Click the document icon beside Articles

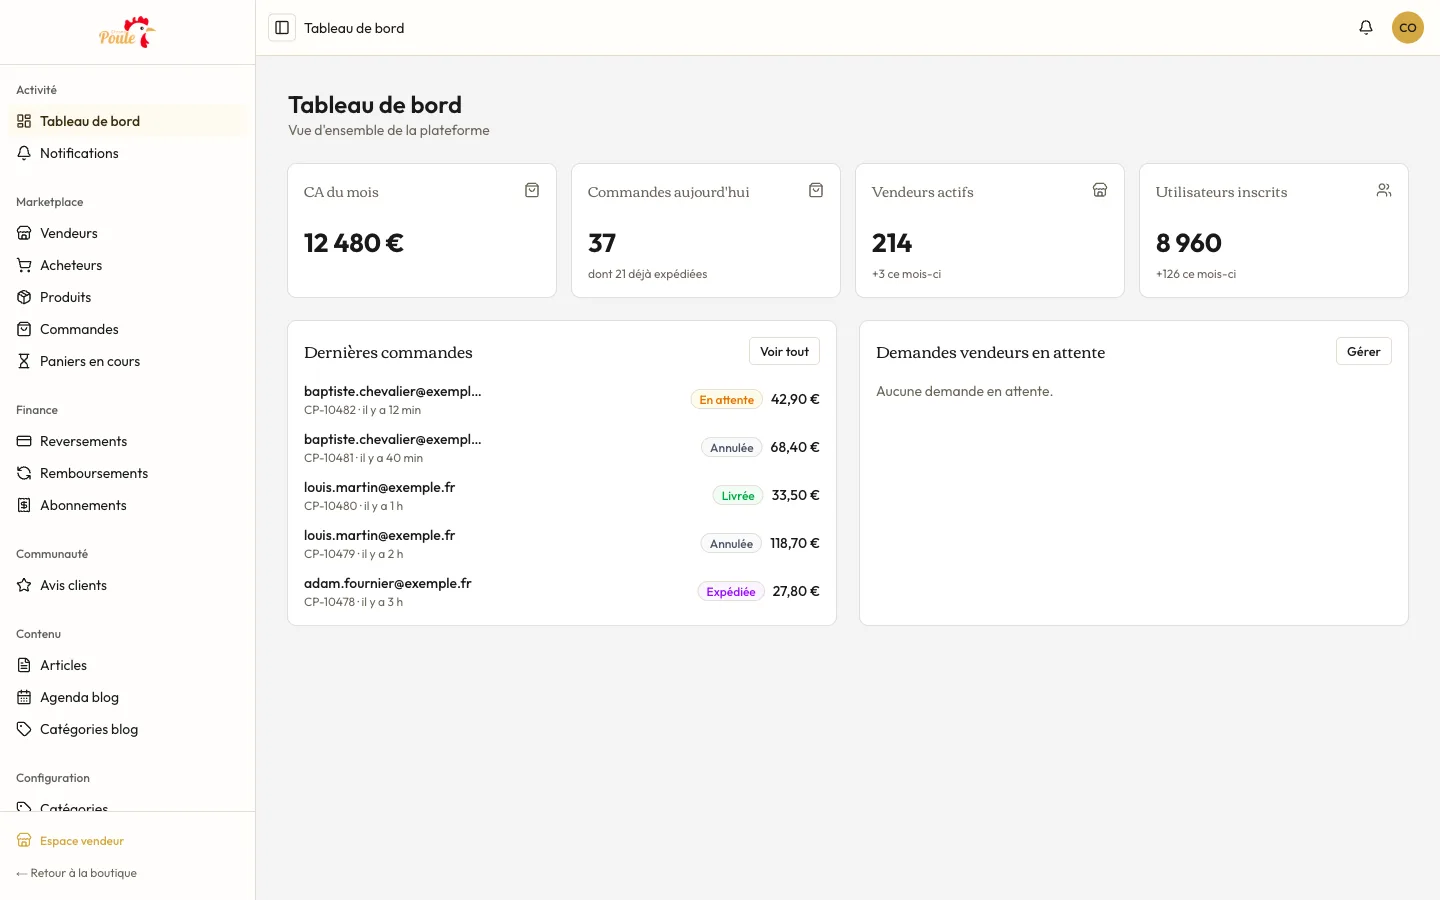(24, 665)
